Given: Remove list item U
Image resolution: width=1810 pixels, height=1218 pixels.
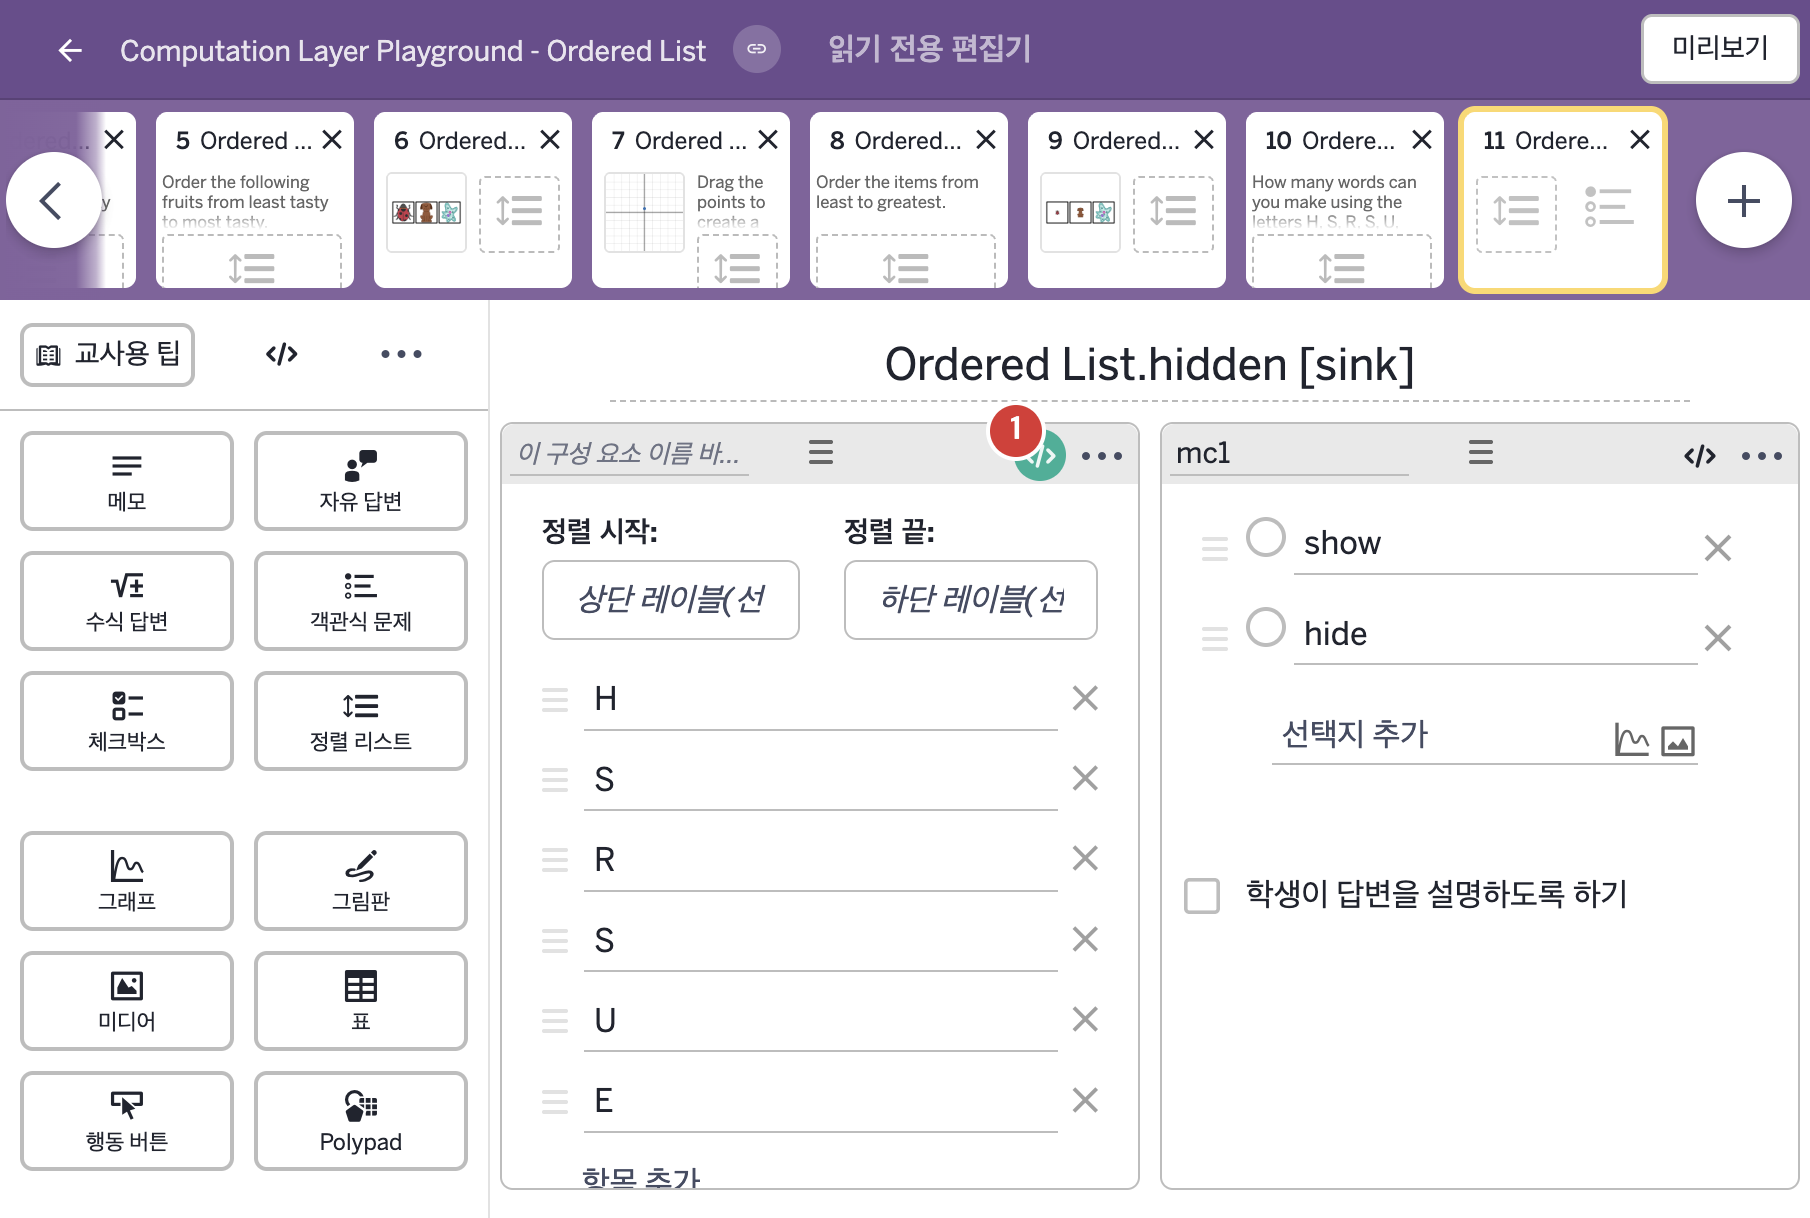Looking at the screenshot, I should [x=1085, y=1019].
